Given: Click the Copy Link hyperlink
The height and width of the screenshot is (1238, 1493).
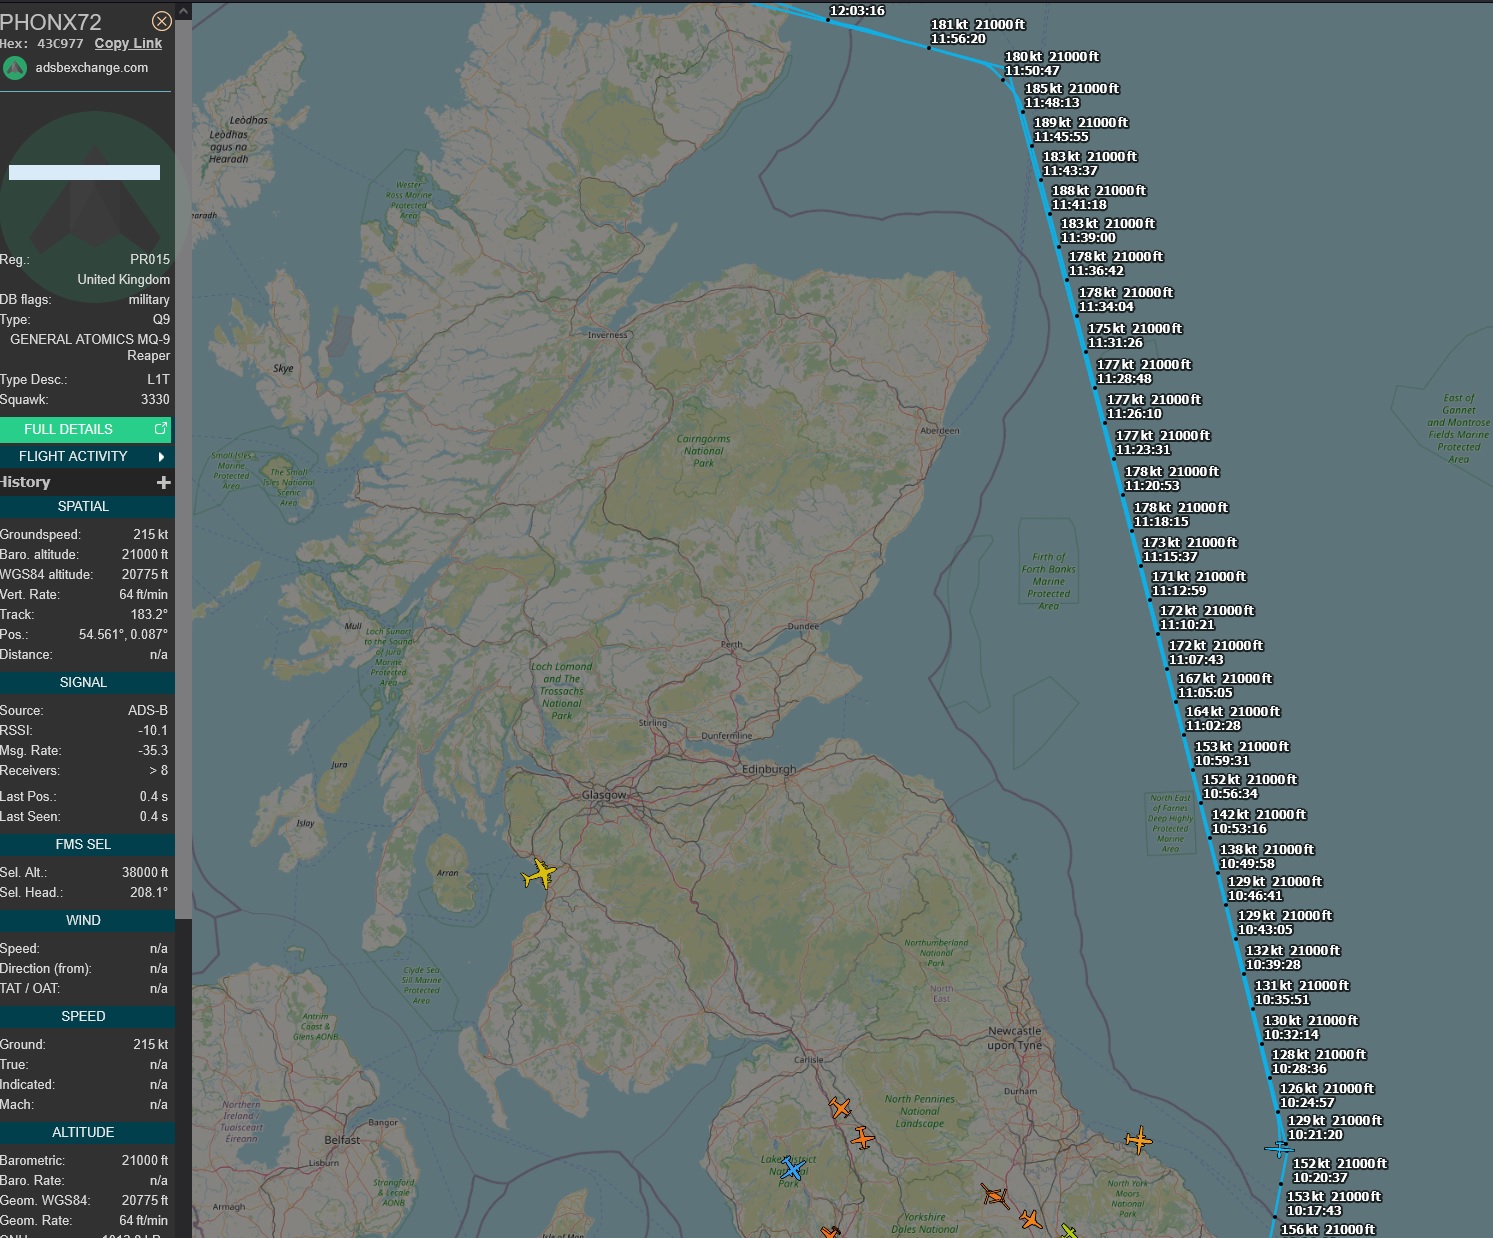Looking at the screenshot, I should point(128,43).
